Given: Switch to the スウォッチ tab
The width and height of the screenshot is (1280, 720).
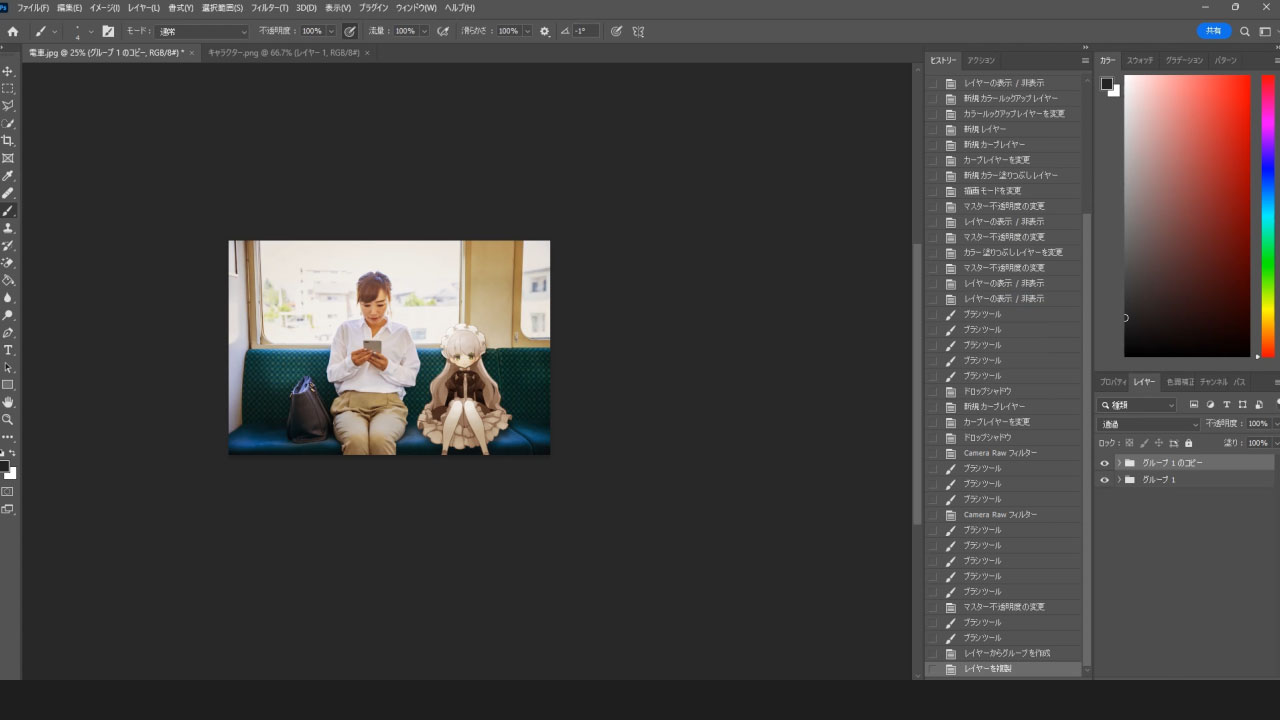Looking at the screenshot, I should pos(1139,61).
